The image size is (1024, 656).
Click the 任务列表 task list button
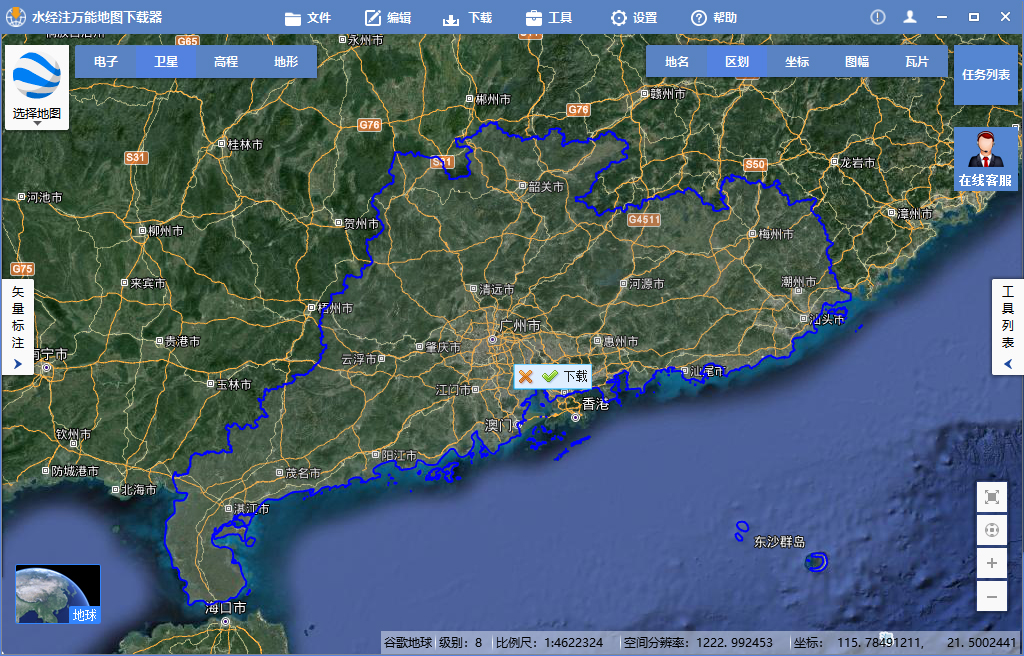click(x=985, y=75)
